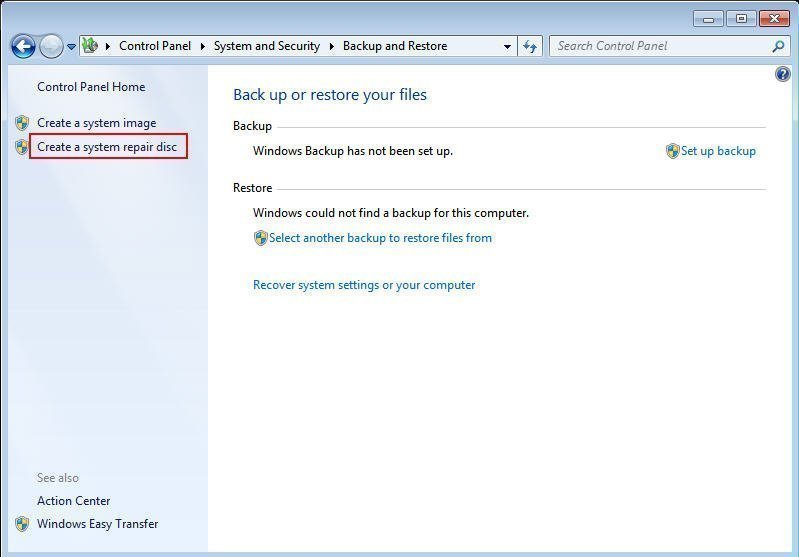Go to System and Security breadcrumb
Image resolution: width=799 pixels, height=557 pixels.
267,46
